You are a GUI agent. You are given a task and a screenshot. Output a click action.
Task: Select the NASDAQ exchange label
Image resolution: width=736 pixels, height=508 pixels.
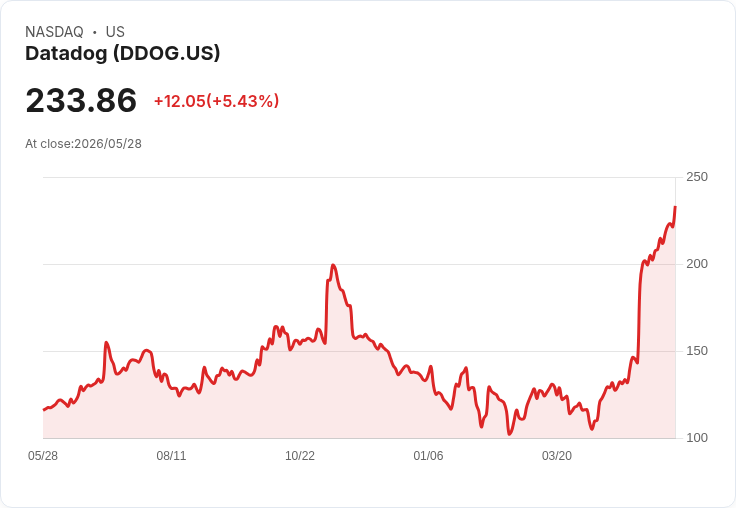[x=54, y=31]
